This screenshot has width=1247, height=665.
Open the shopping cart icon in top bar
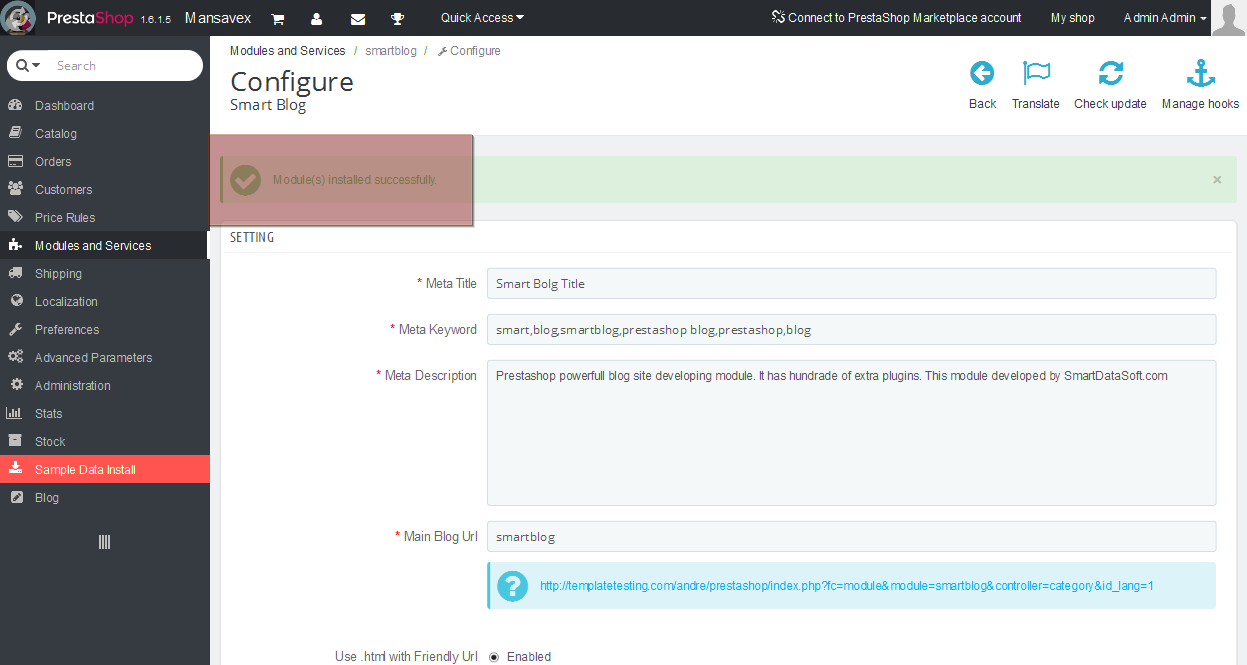click(x=278, y=18)
